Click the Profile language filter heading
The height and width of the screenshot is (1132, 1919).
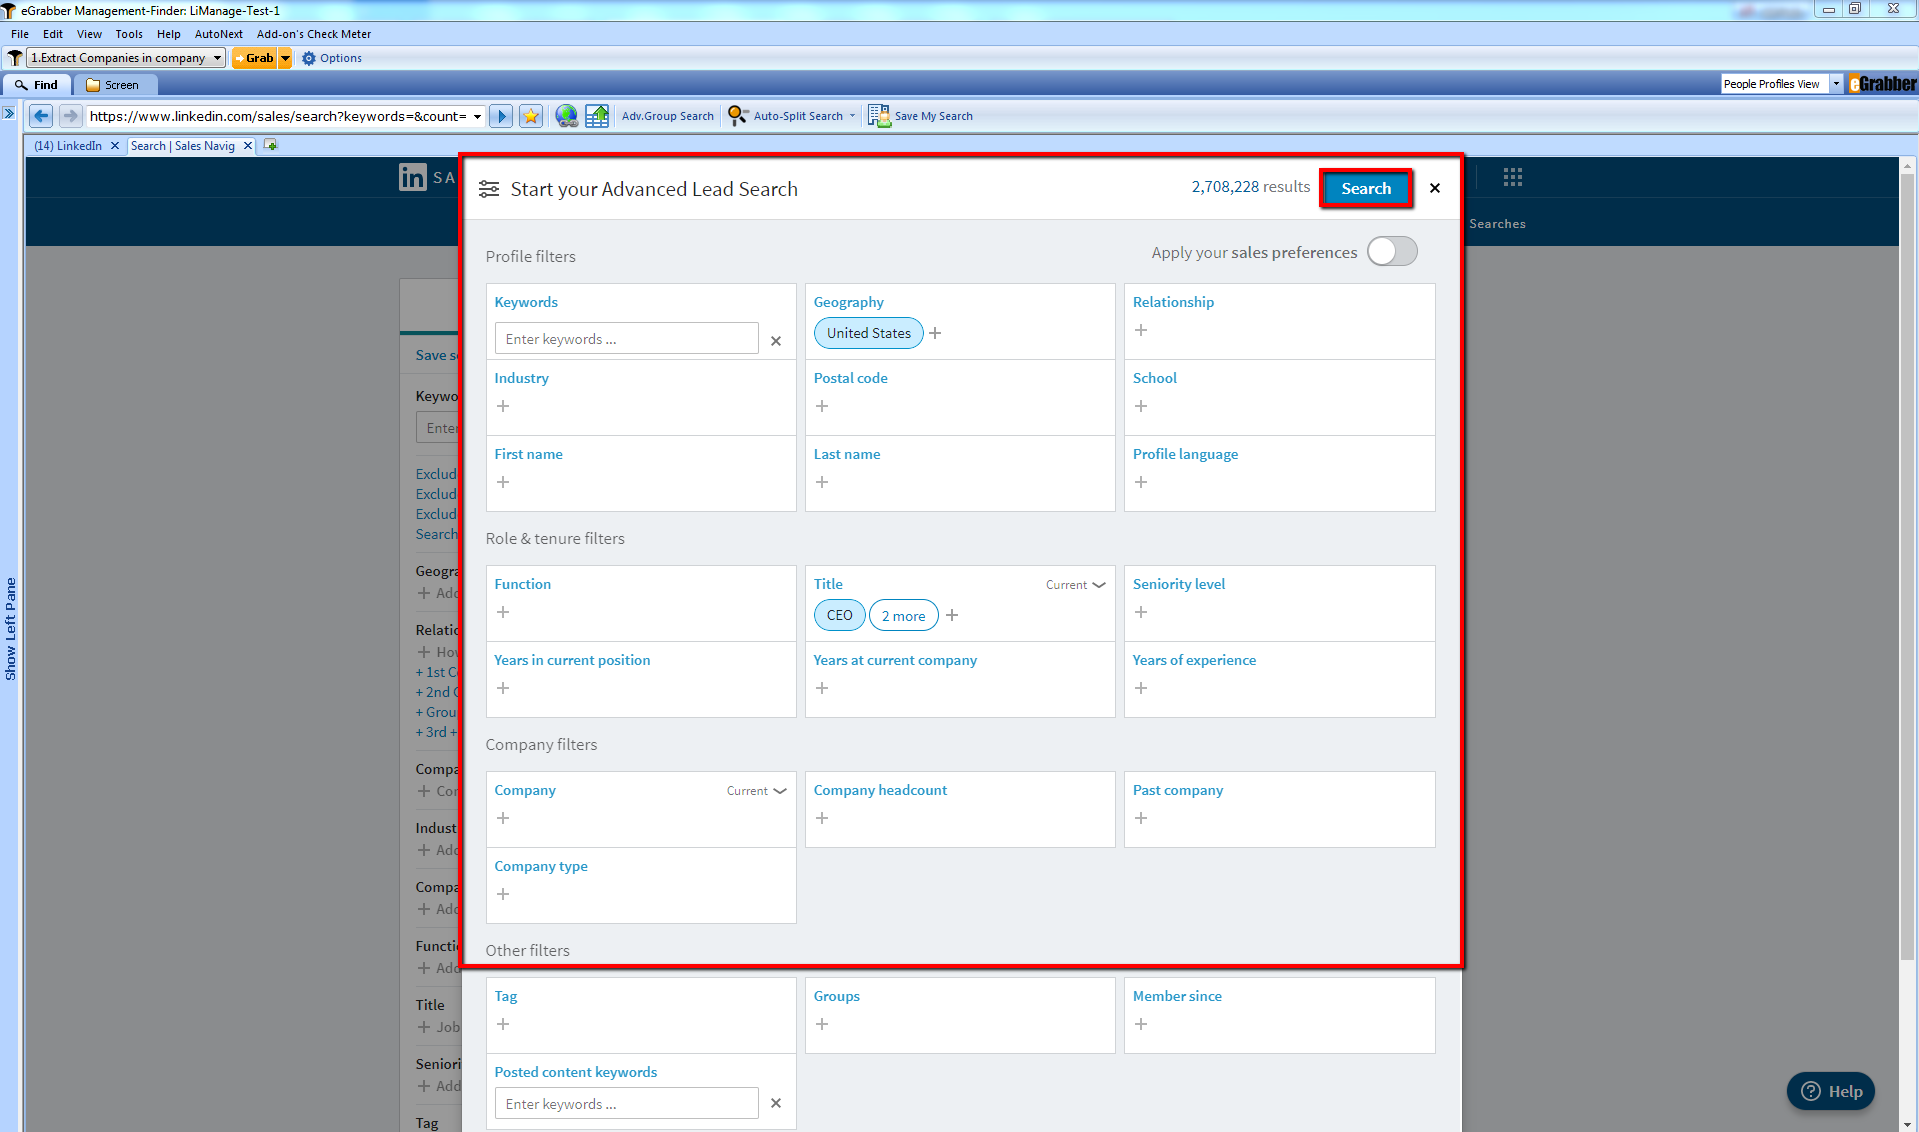[1185, 454]
